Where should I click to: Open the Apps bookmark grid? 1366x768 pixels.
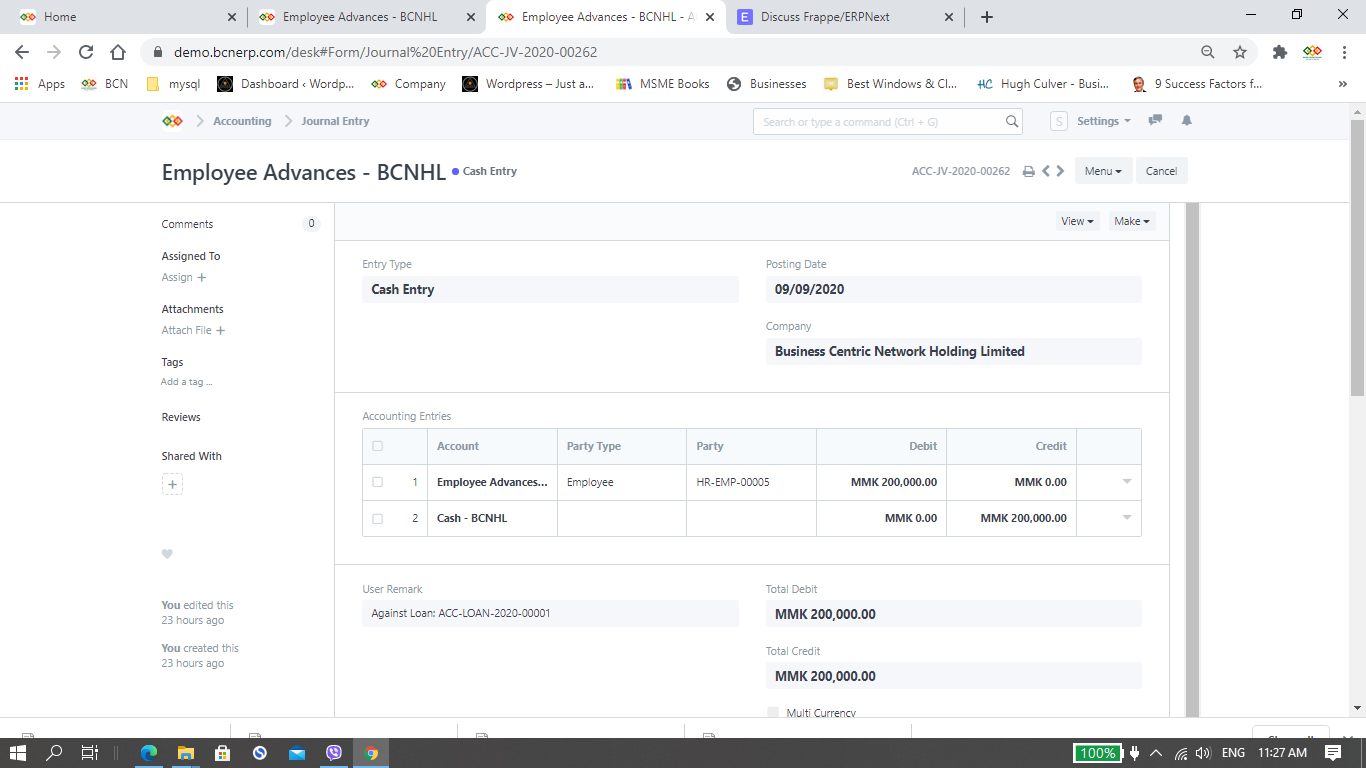tap(40, 84)
